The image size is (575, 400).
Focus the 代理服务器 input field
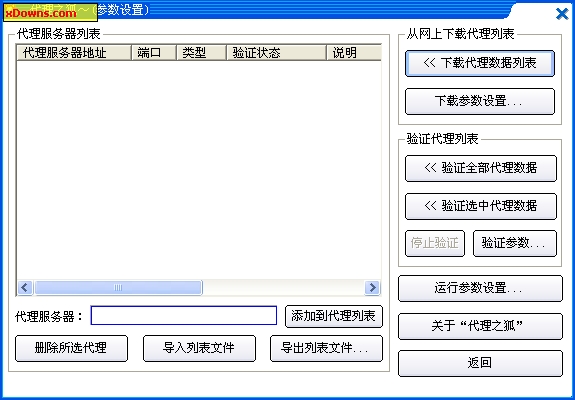click(x=184, y=315)
